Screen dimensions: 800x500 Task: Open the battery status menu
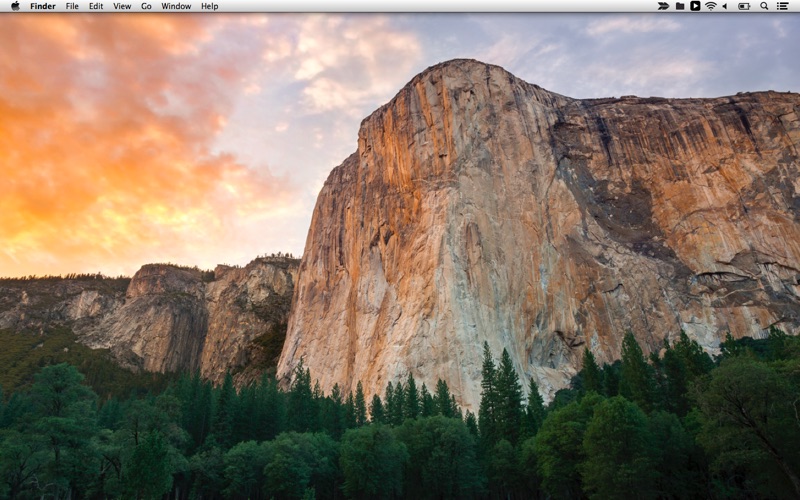744,6
